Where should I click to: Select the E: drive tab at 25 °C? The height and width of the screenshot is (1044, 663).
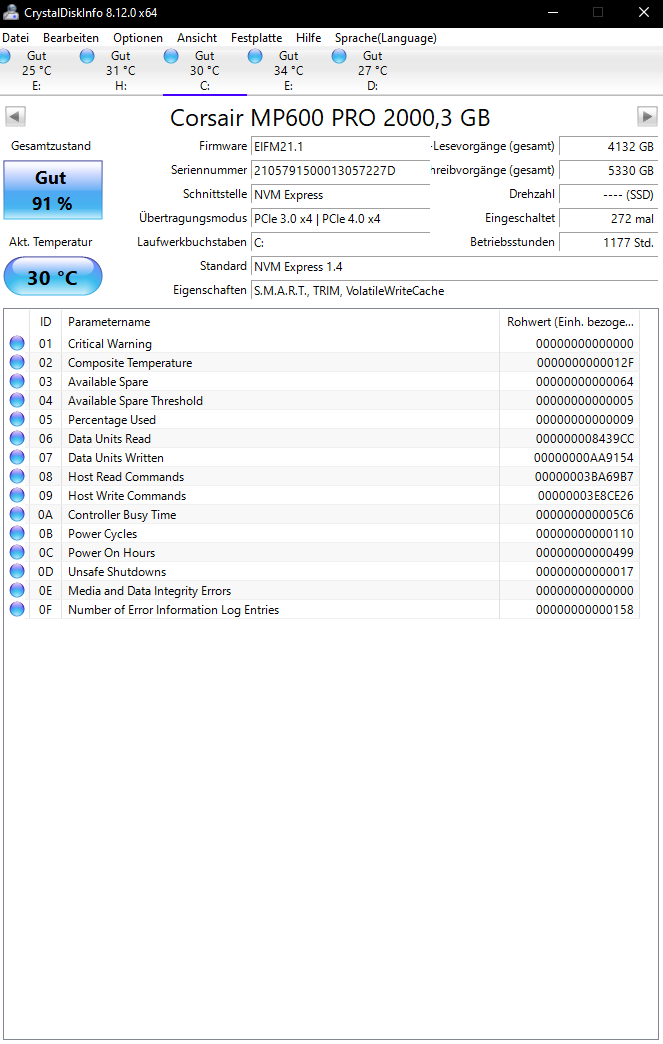pos(37,71)
